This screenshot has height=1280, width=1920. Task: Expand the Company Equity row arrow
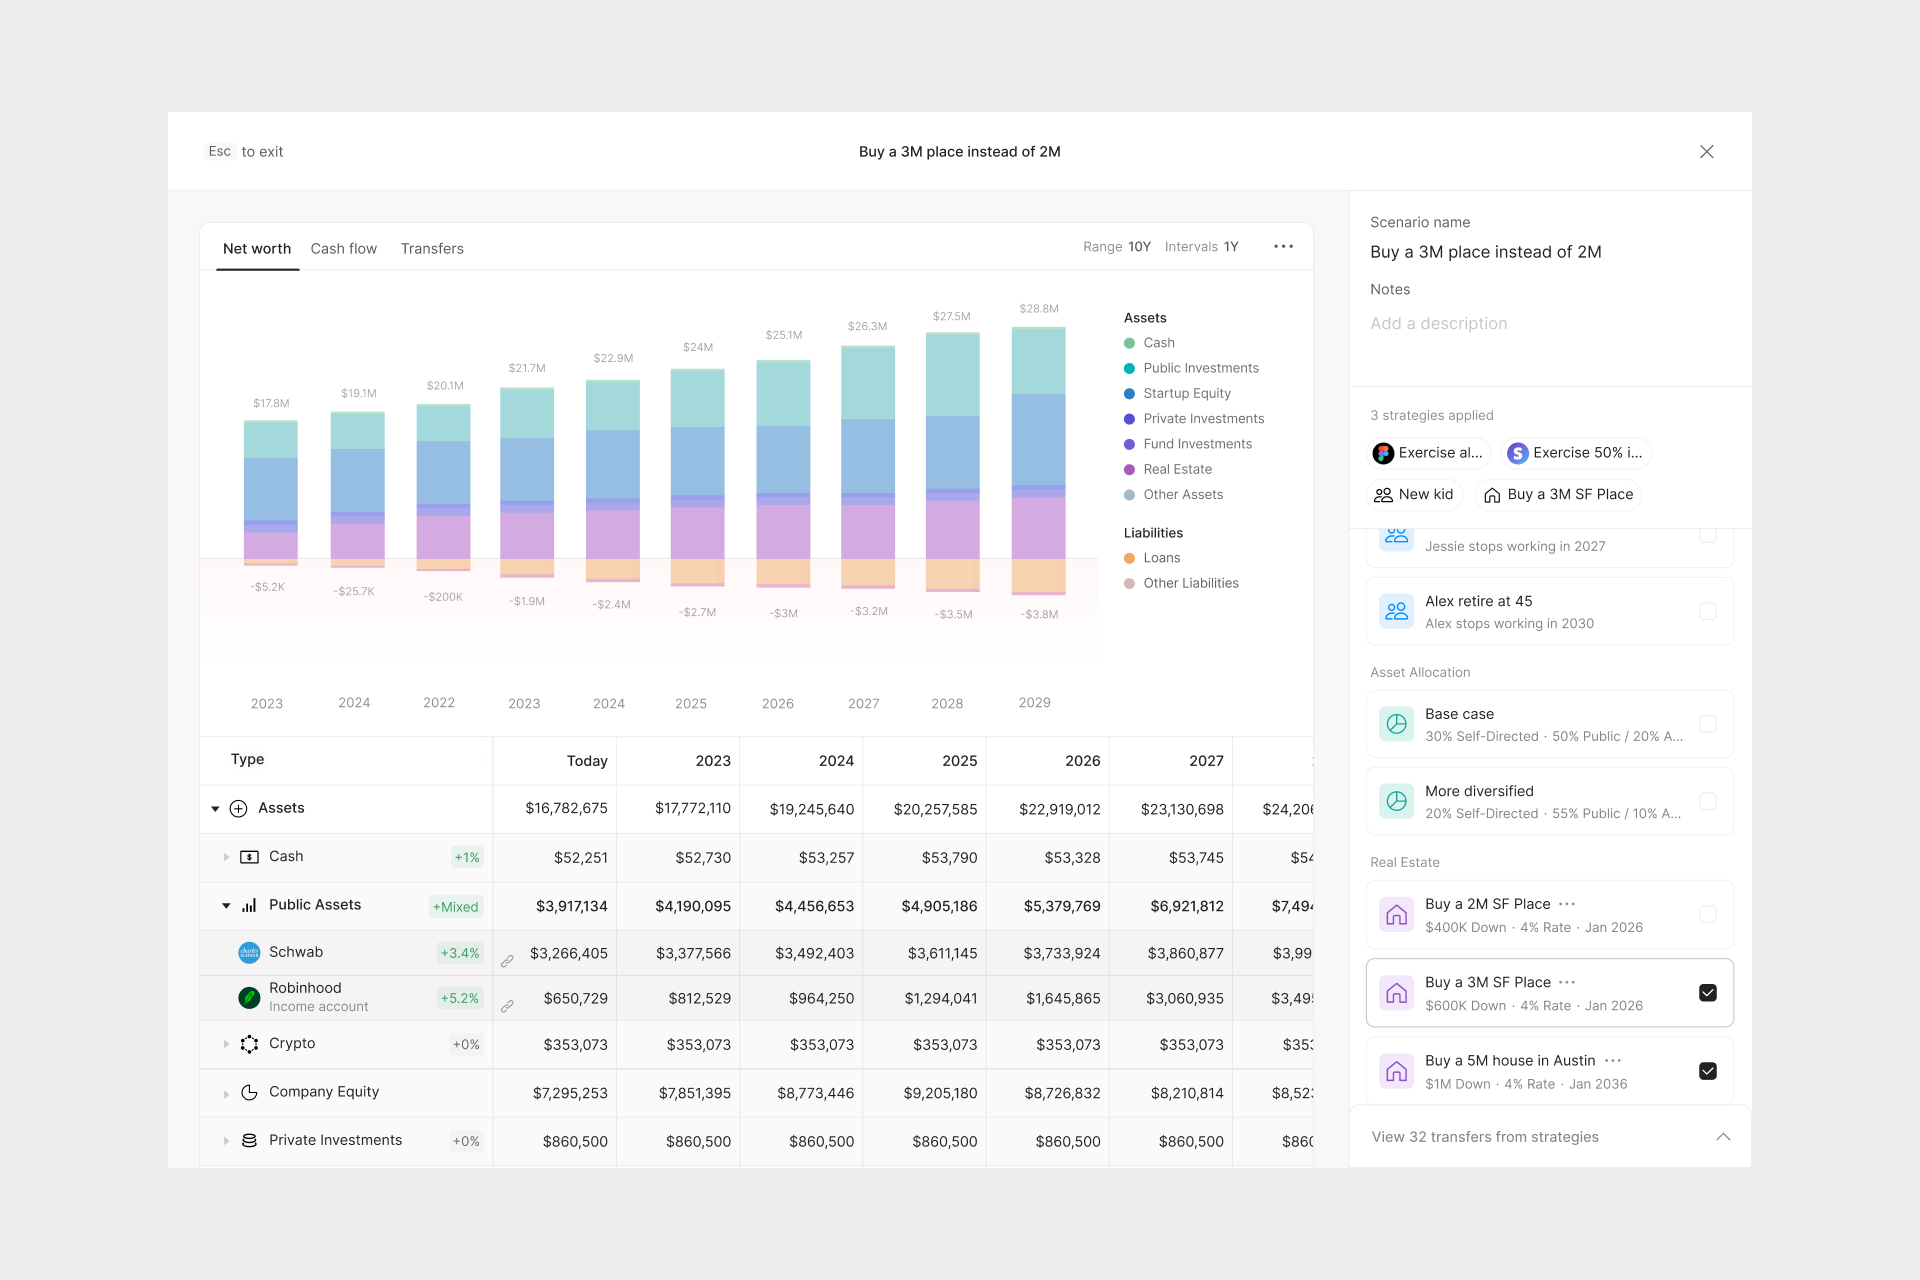click(x=226, y=1093)
